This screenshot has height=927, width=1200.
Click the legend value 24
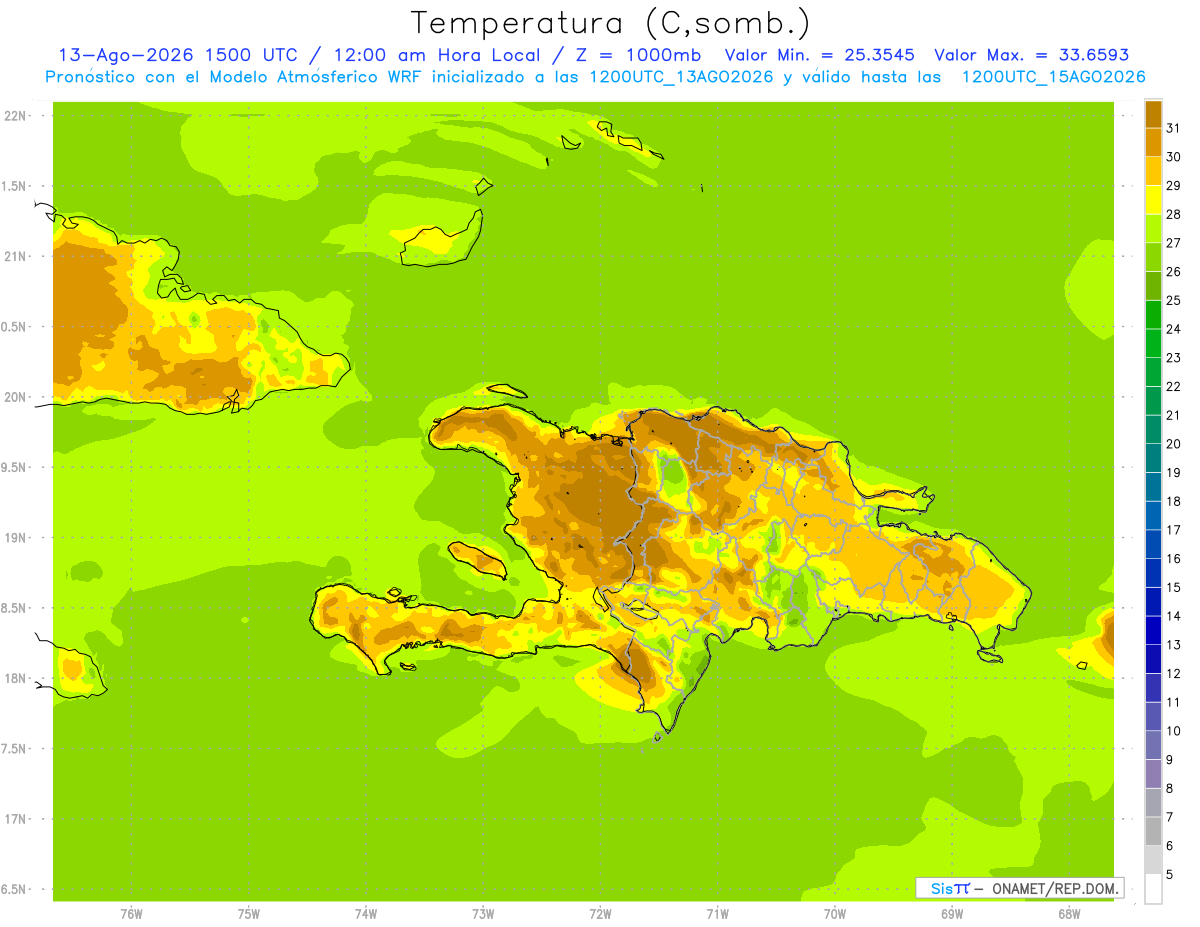(x=1173, y=329)
